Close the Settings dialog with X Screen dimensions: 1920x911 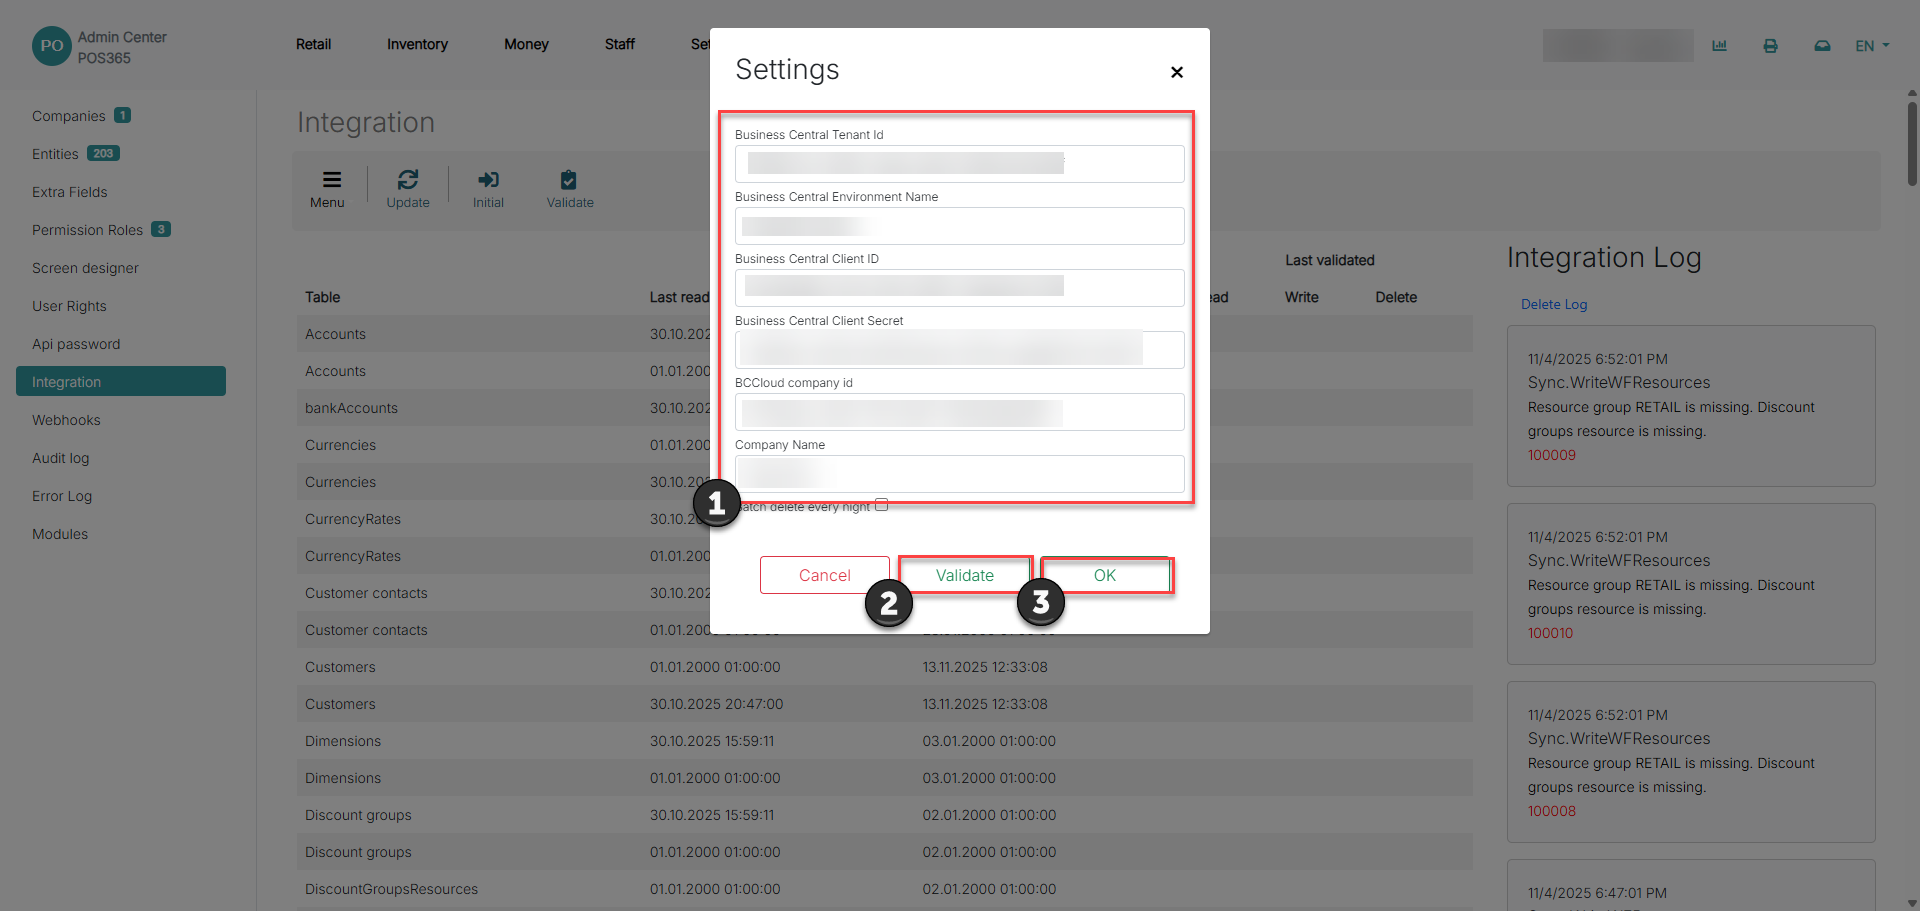coord(1177,72)
